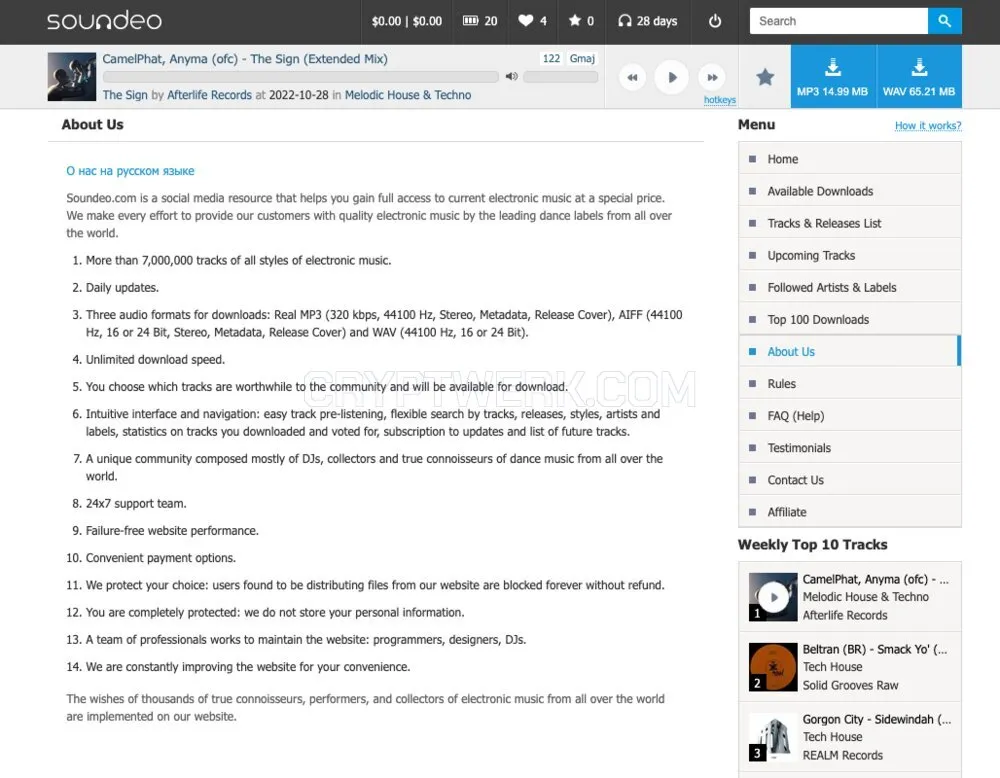
Task: Click the Gmaj key tag
Action: pyautogui.click(x=582, y=59)
